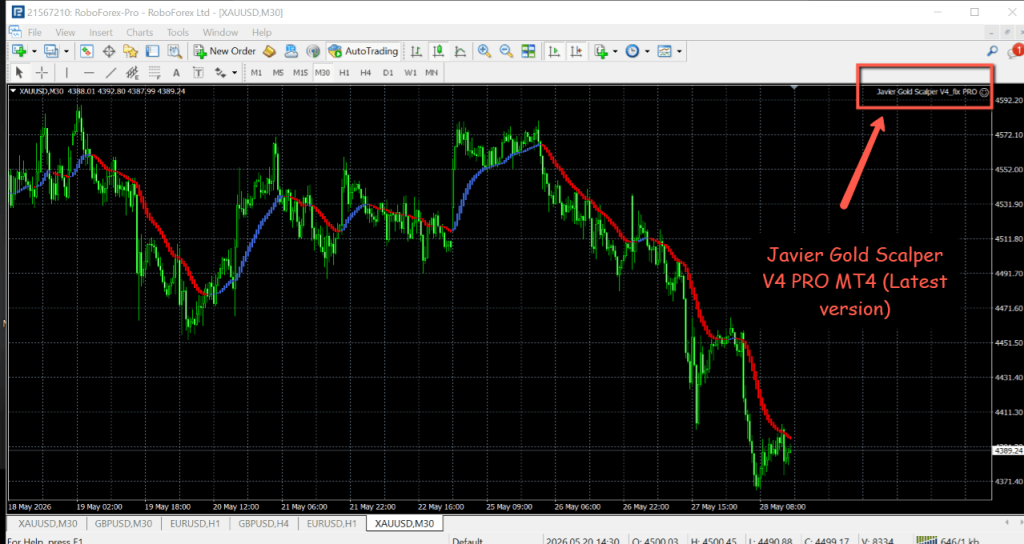Click the signals radio-wave icon
Screen dimensions: 1024x544
point(313,51)
